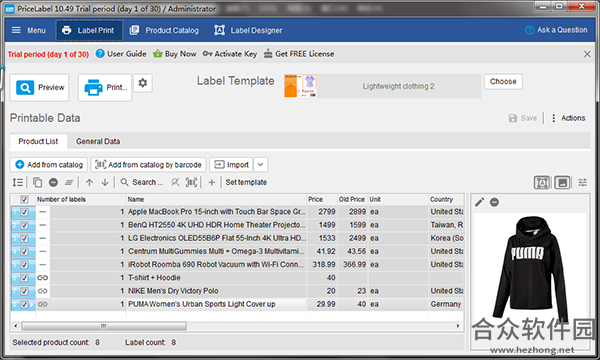Open column settings sliders icon
This screenshot has height=360, width=600.
tap(582, 182)
